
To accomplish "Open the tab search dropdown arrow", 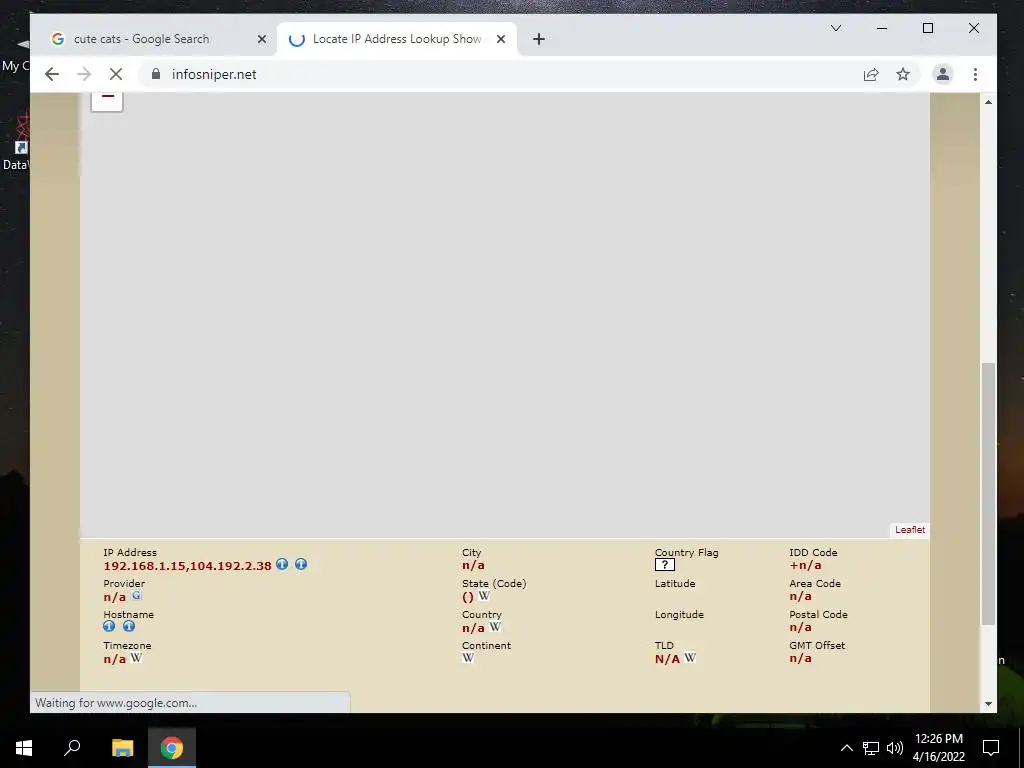I will (836, 28).
